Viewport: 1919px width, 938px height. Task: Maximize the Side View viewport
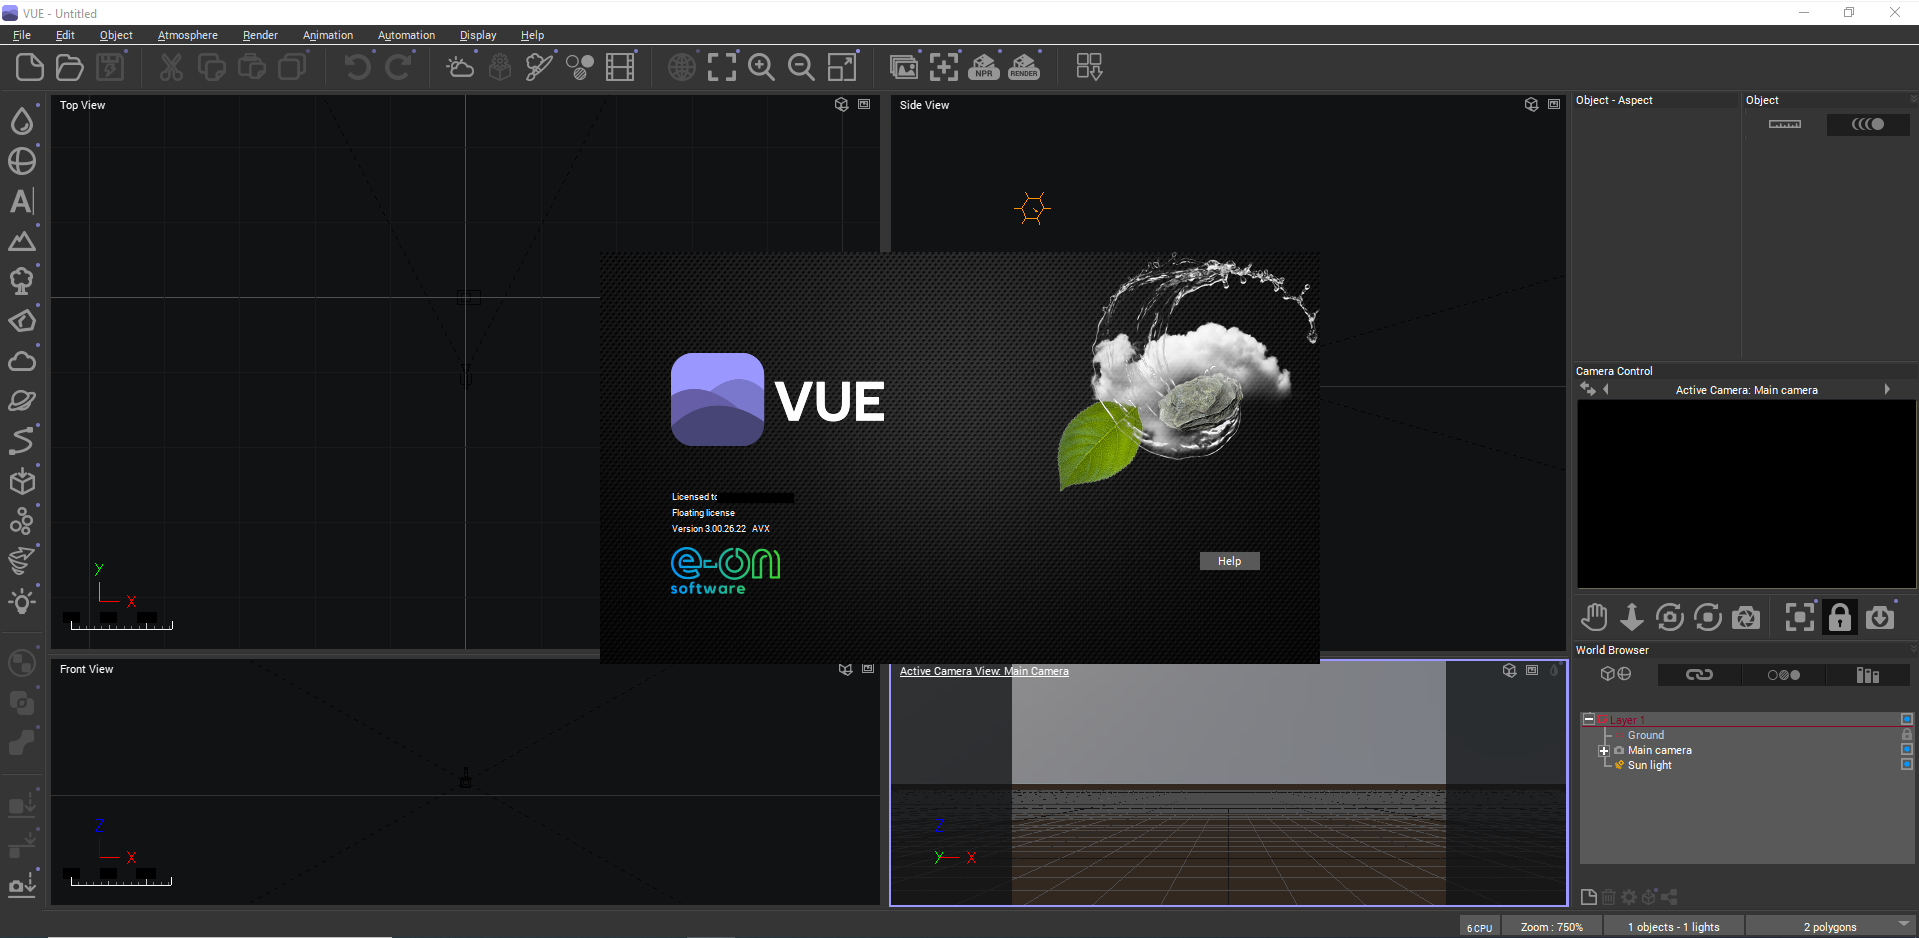click(1554, 104)
